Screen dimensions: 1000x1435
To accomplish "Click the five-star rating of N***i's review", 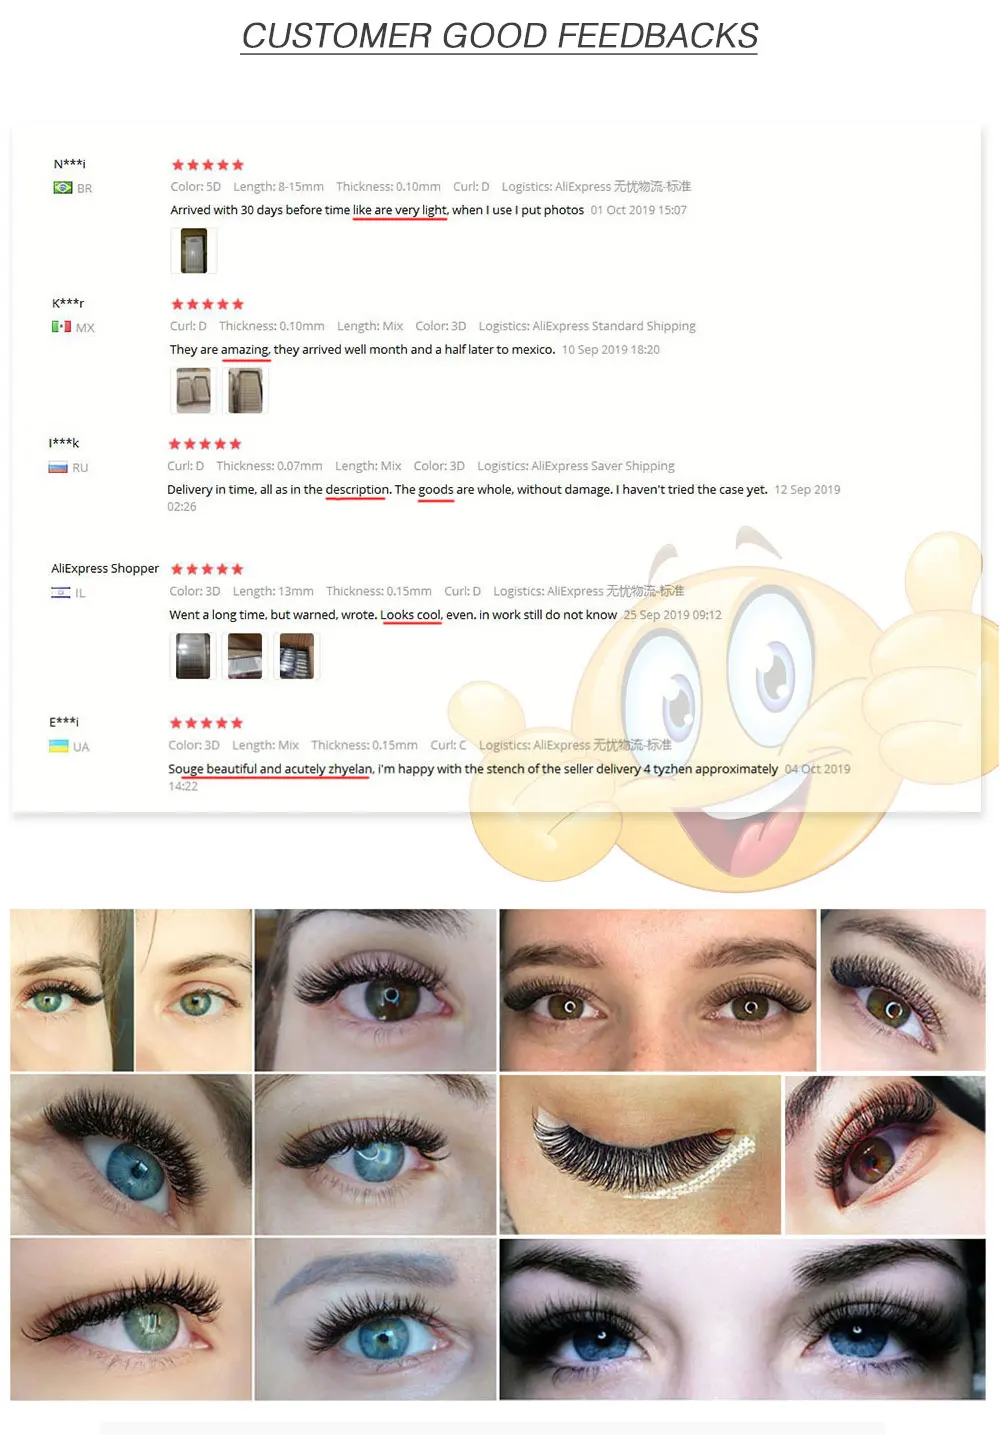I will 207,165.
